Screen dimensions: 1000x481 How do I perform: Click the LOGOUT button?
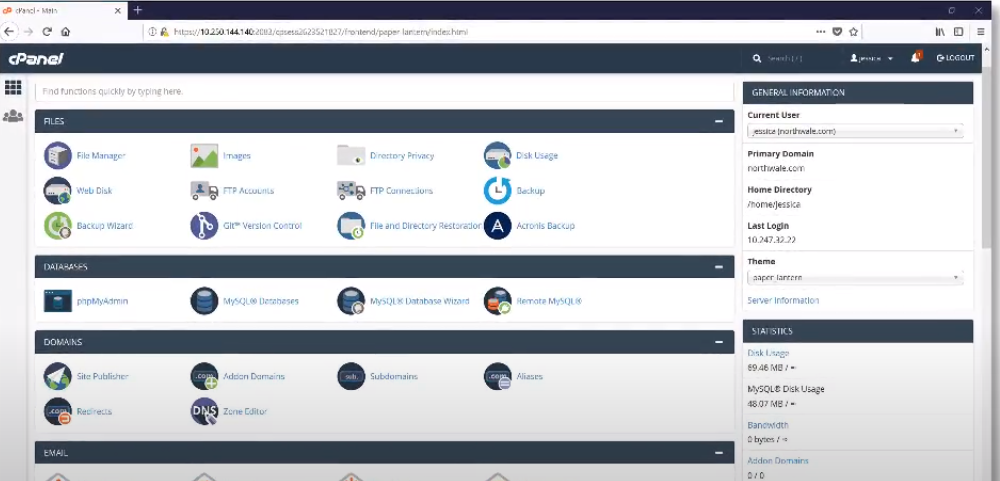[x=955, y=58]
